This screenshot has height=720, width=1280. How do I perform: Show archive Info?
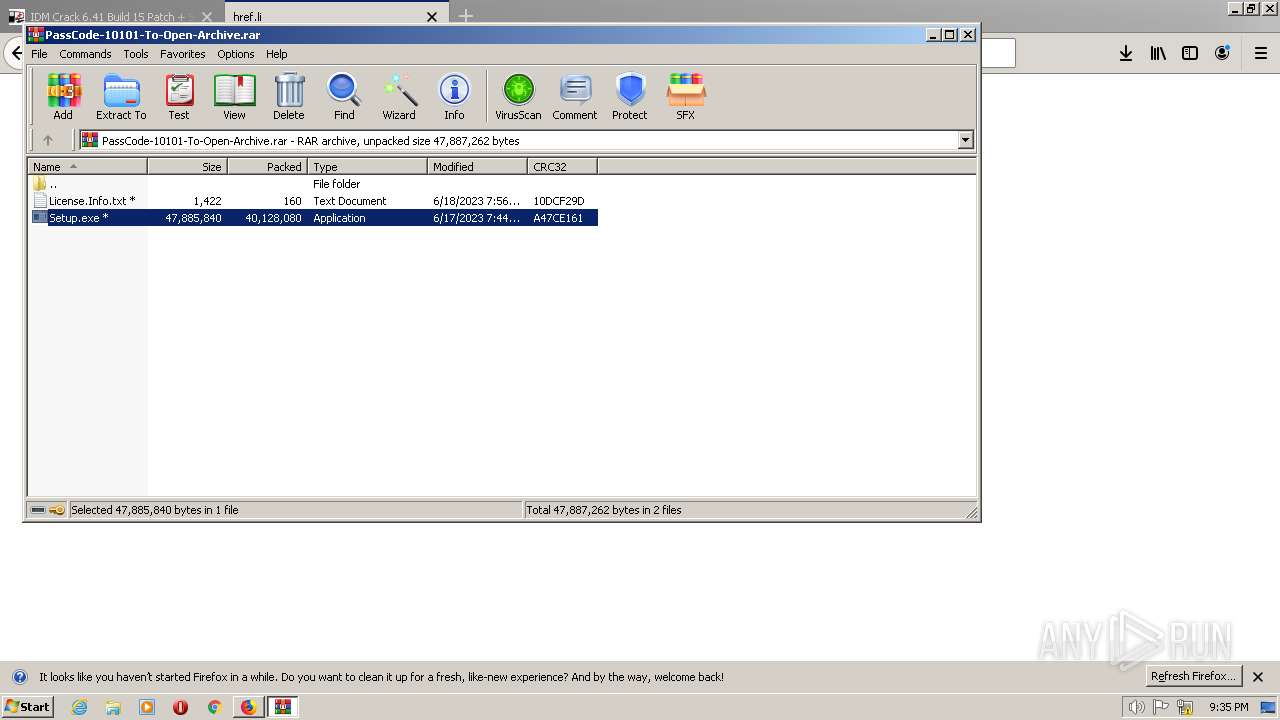[454, 97]
